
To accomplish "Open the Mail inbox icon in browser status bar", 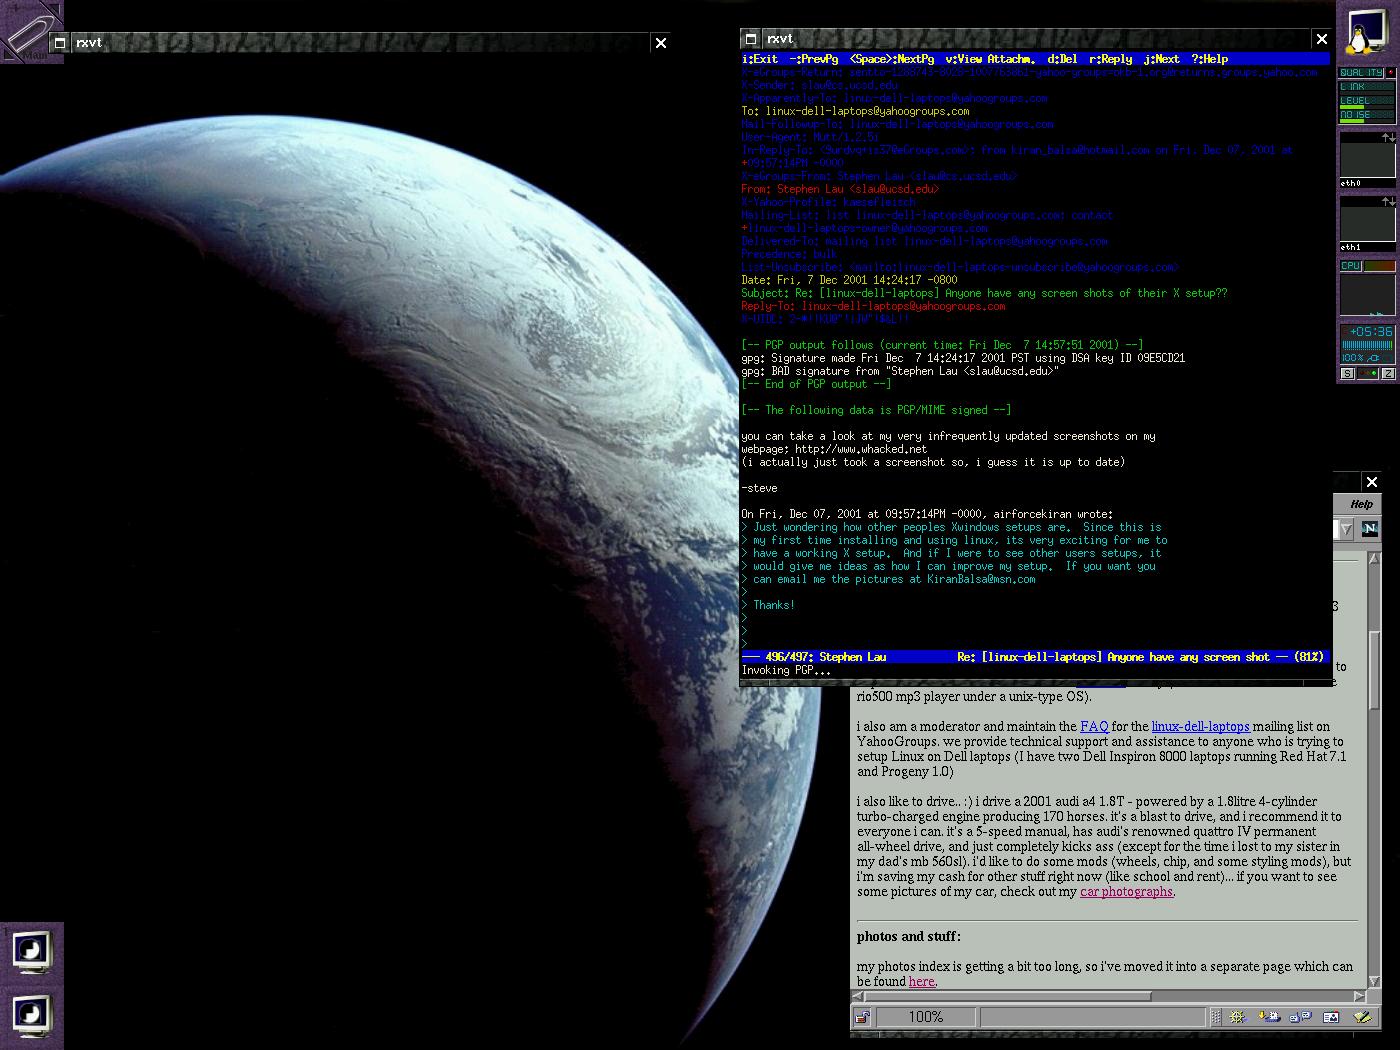I will tap(1269, 1017).
